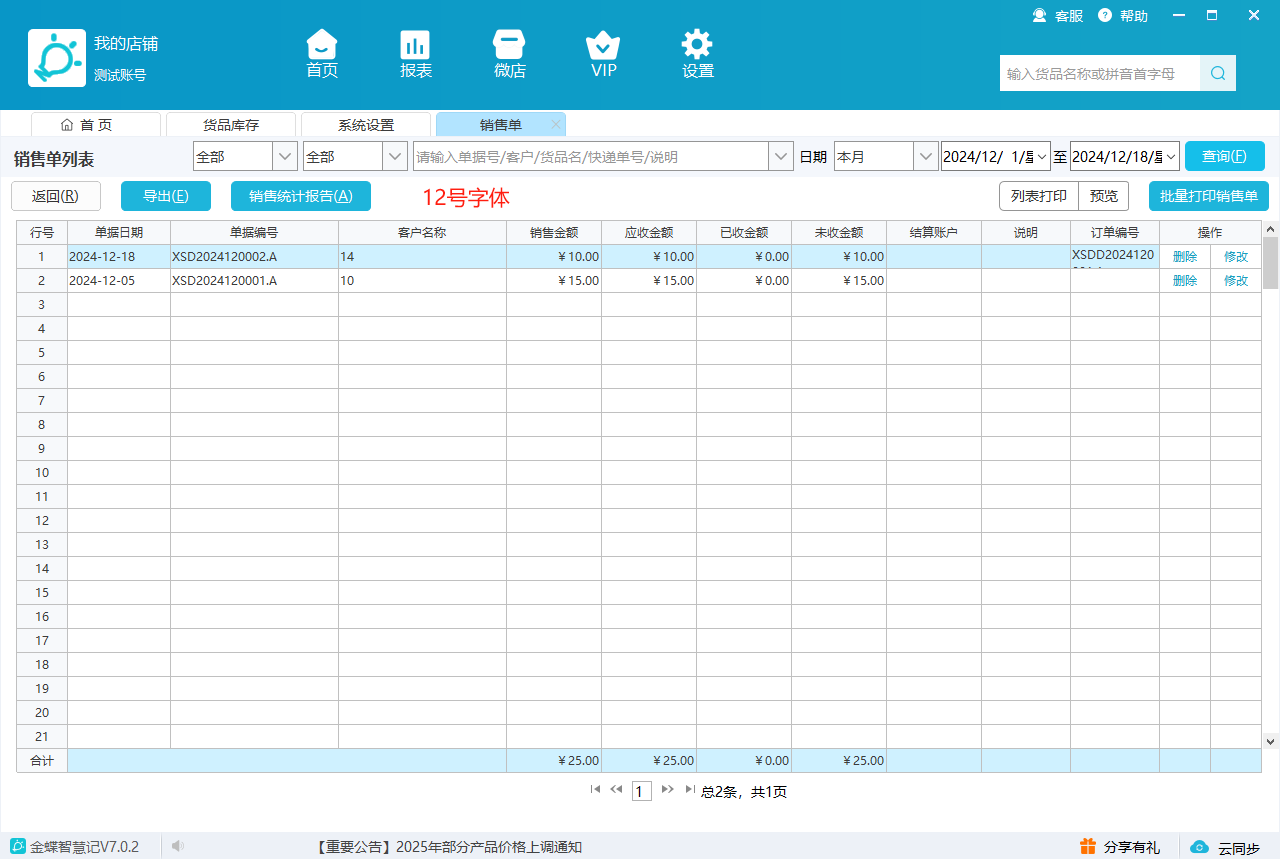The height and width of the screenshot is (860, 1280).
Task: Click the 我的店铺 shop logo
Action: [57, 58]
